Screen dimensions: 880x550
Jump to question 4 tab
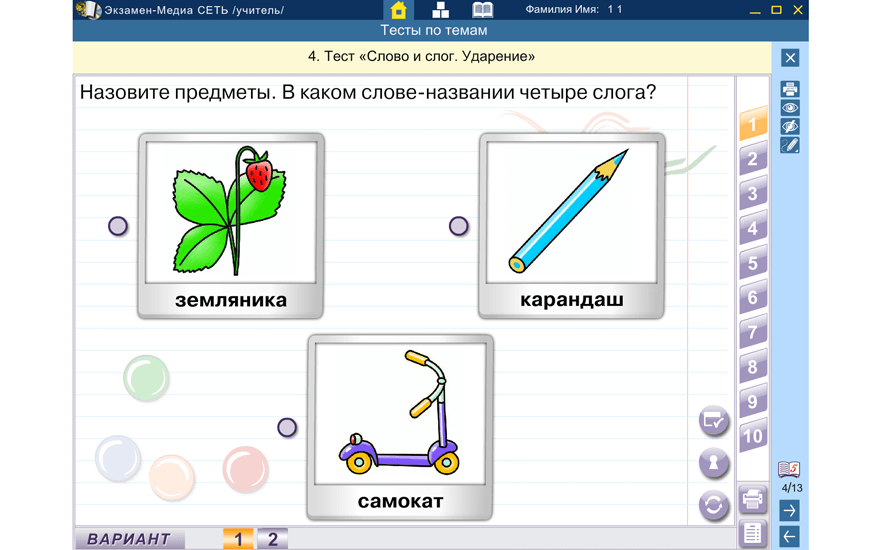tap(753, 228)
